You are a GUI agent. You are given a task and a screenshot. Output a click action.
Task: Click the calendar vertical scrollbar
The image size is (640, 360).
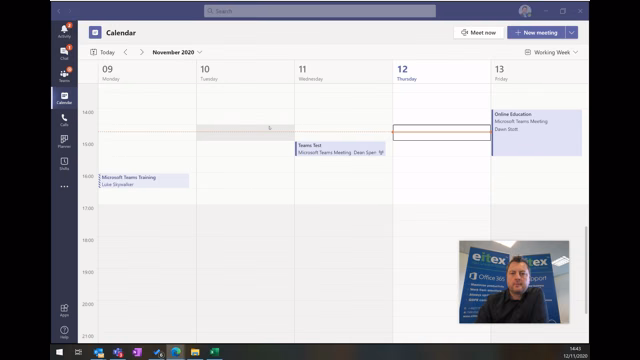587,270
